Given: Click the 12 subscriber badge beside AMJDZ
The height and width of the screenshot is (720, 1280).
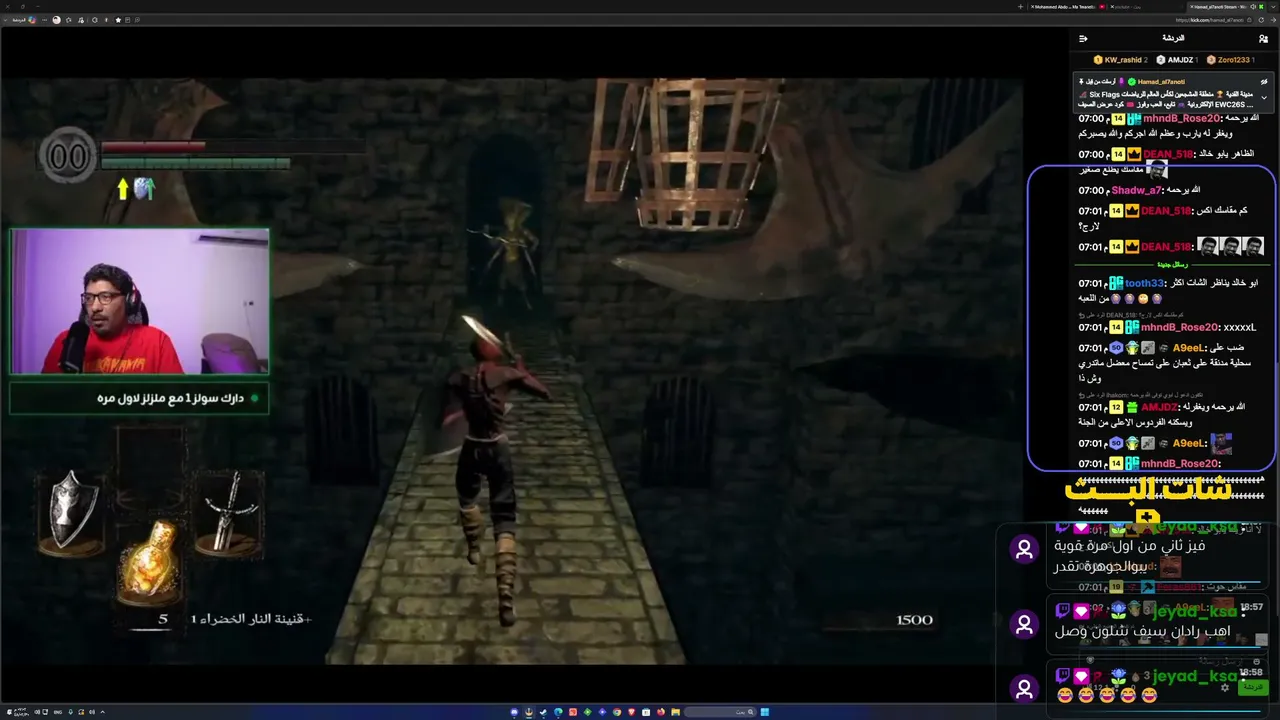Looking at the screenshot, I should [x=1118, y=408].
